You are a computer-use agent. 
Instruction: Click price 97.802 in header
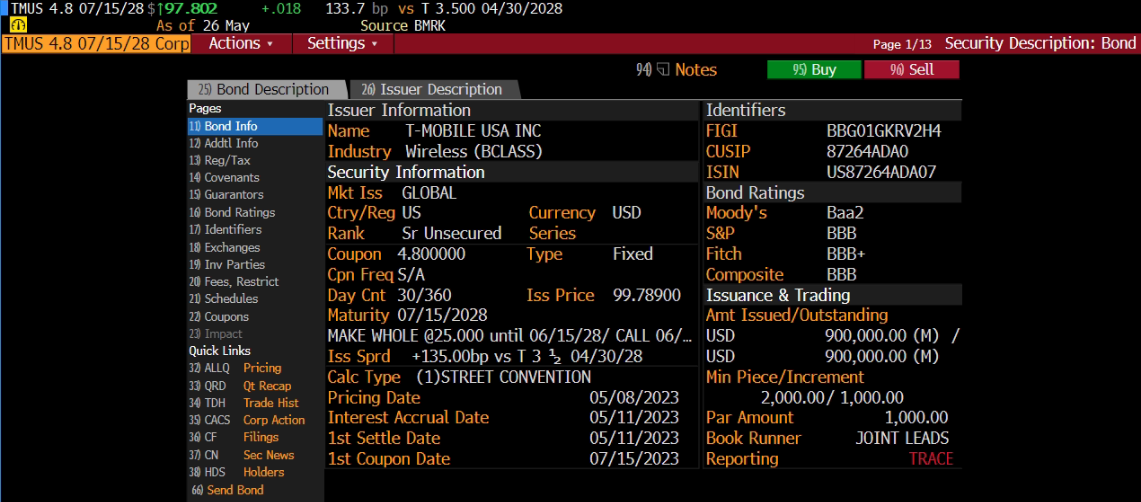tap(186, 9)
